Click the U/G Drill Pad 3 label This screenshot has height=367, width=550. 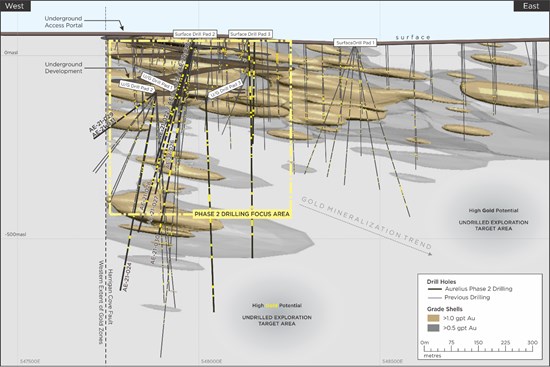[x=225, y=88]
